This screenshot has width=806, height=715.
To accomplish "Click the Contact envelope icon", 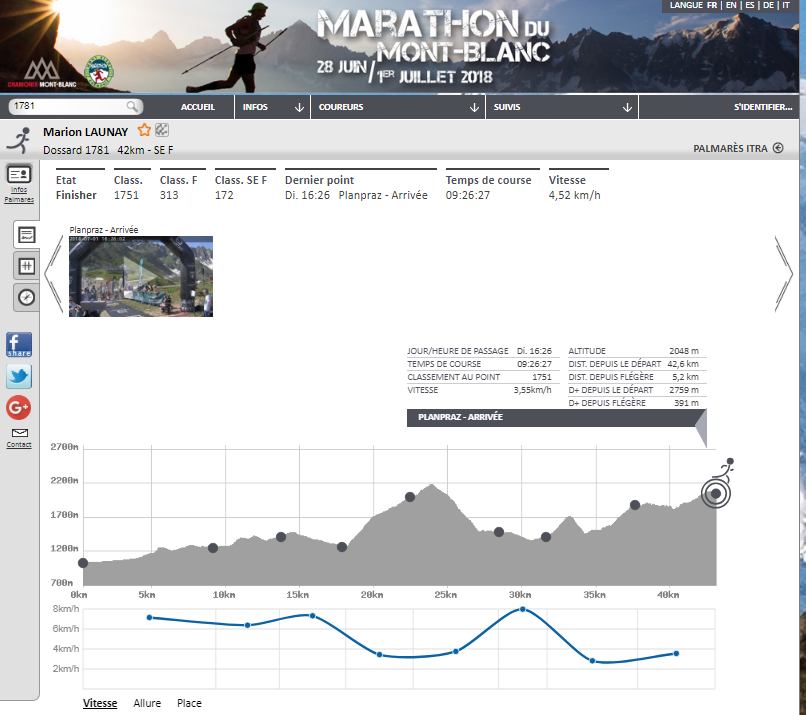I will (x=19, y=433).
